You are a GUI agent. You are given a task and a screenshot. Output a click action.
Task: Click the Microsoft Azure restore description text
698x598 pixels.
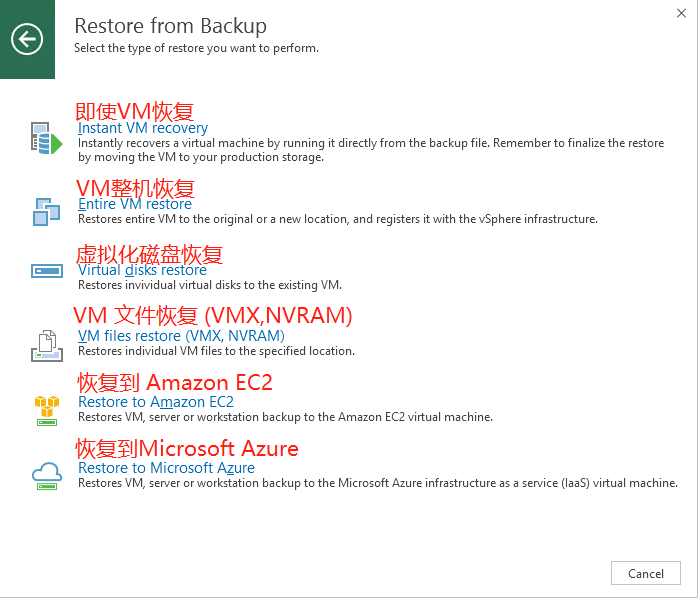[378, 483]
